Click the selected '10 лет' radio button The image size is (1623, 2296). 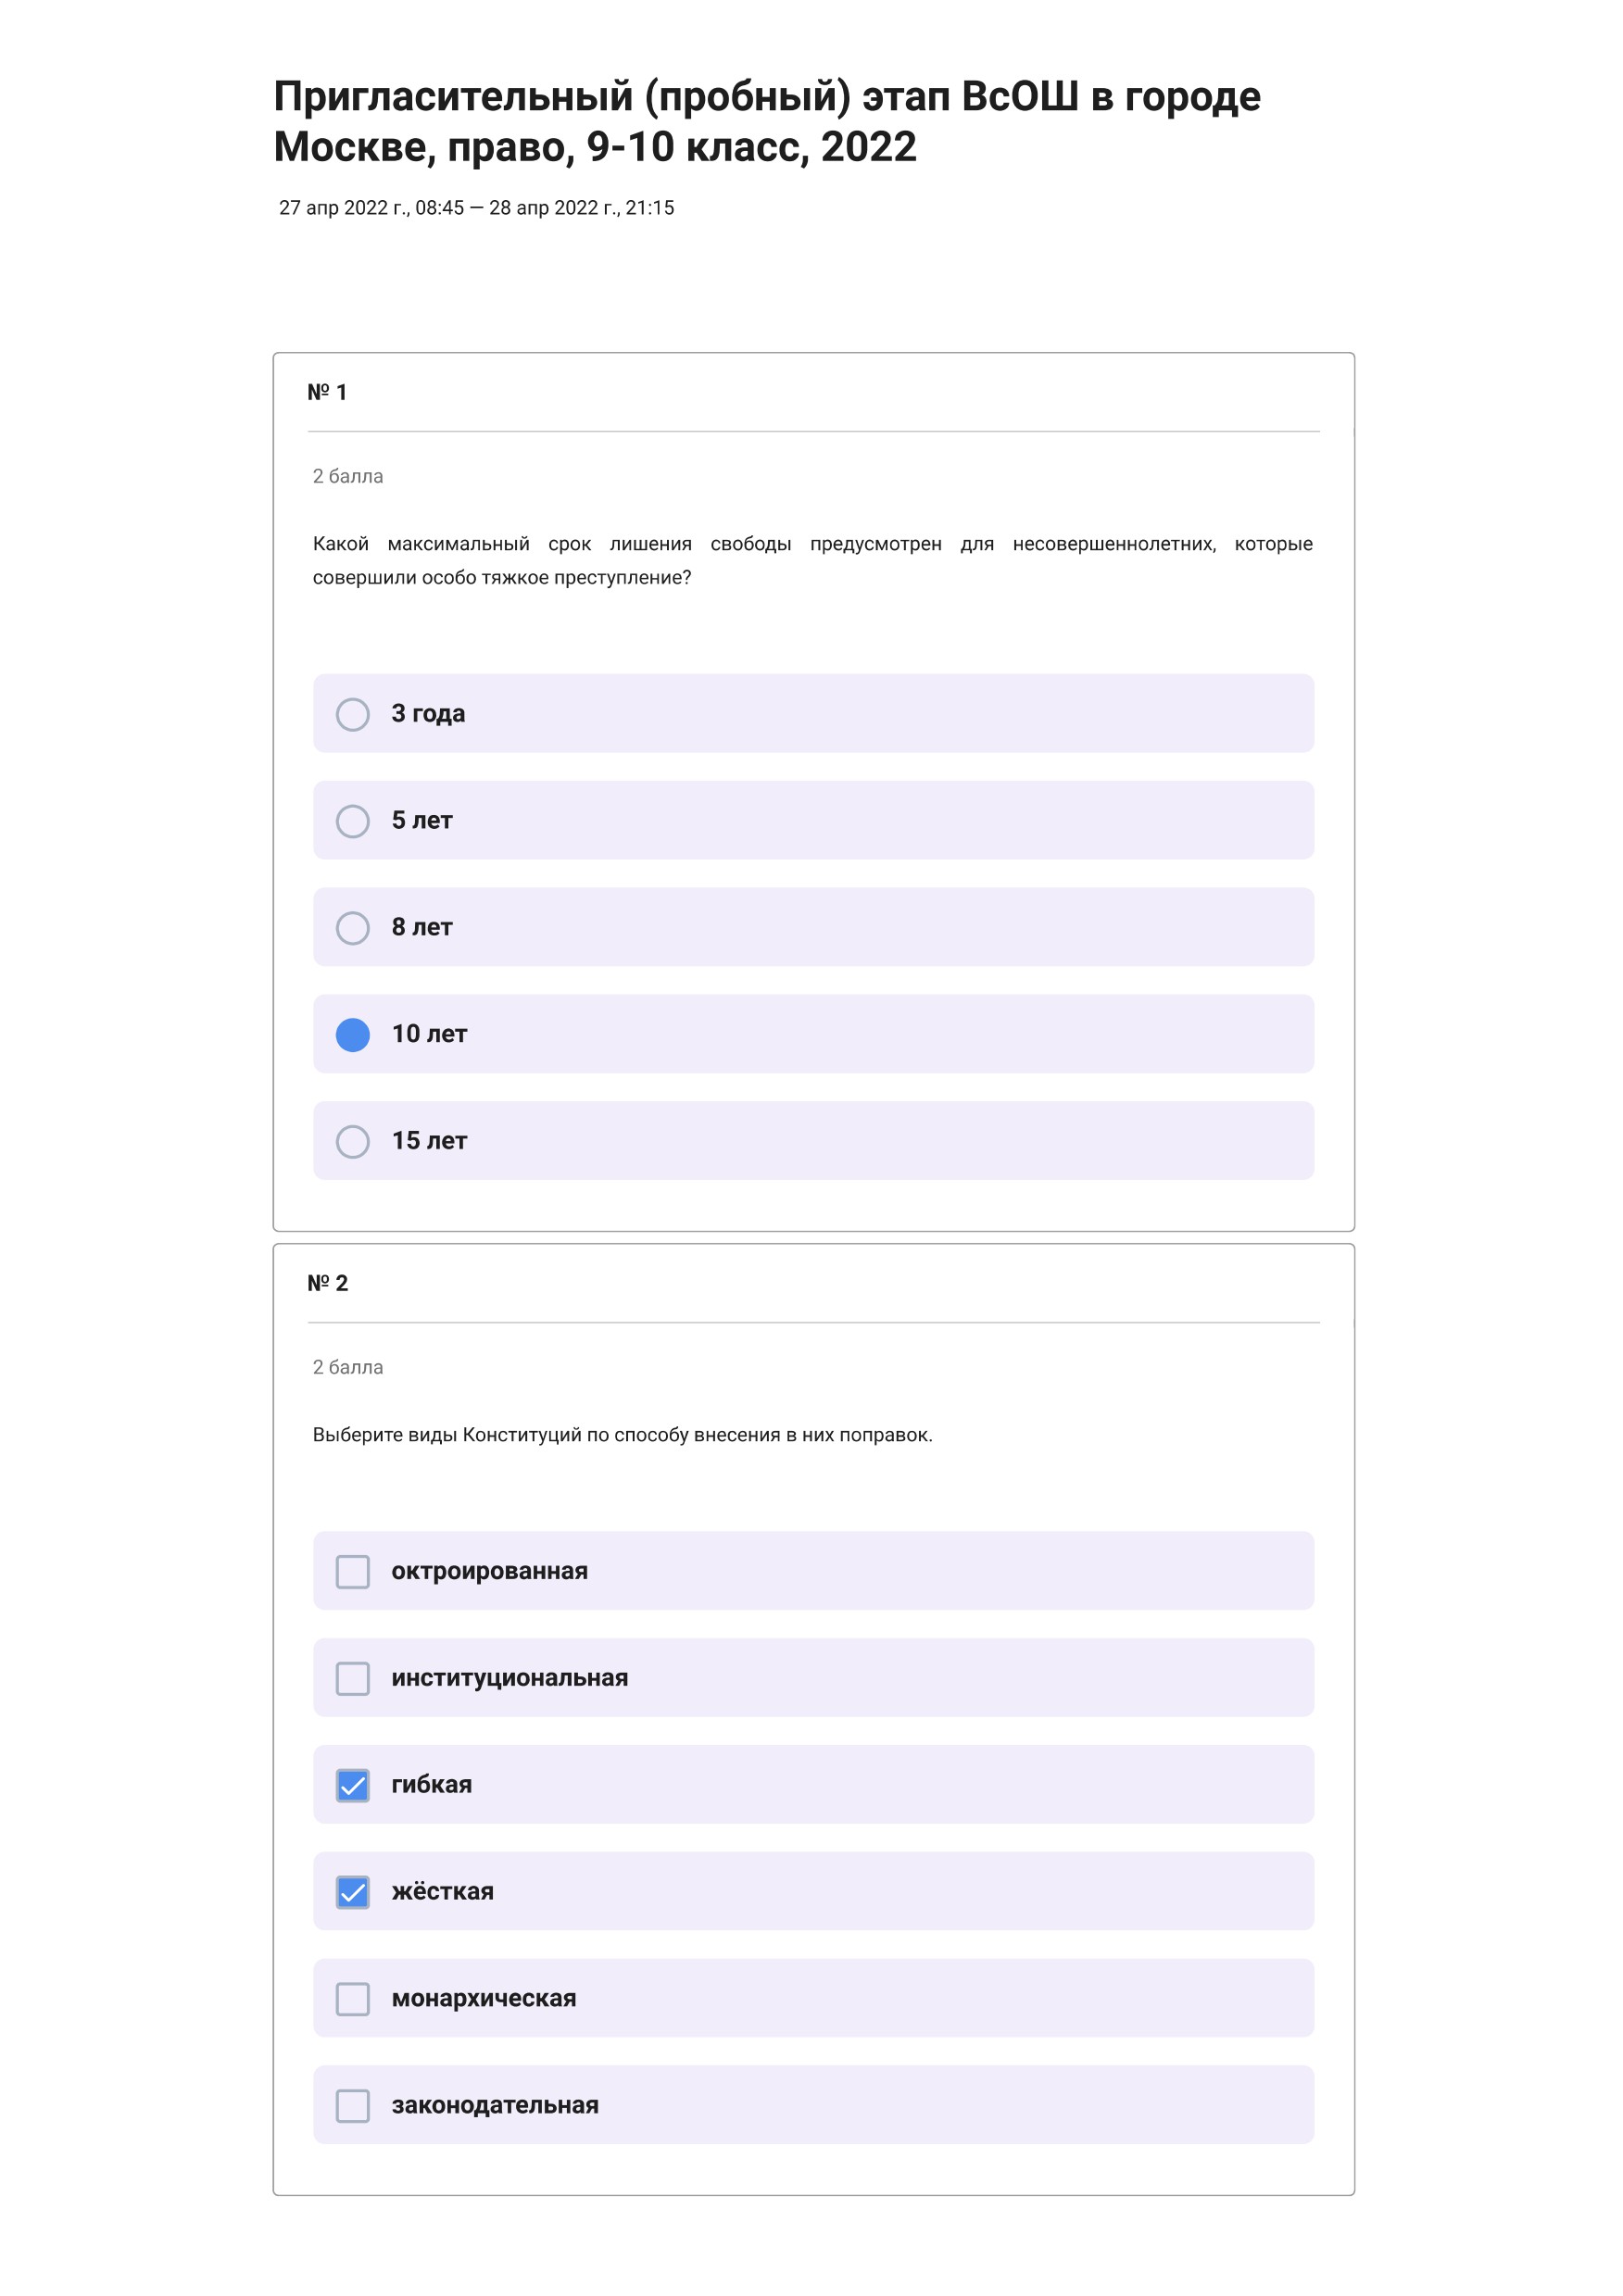coord(352,1034)
